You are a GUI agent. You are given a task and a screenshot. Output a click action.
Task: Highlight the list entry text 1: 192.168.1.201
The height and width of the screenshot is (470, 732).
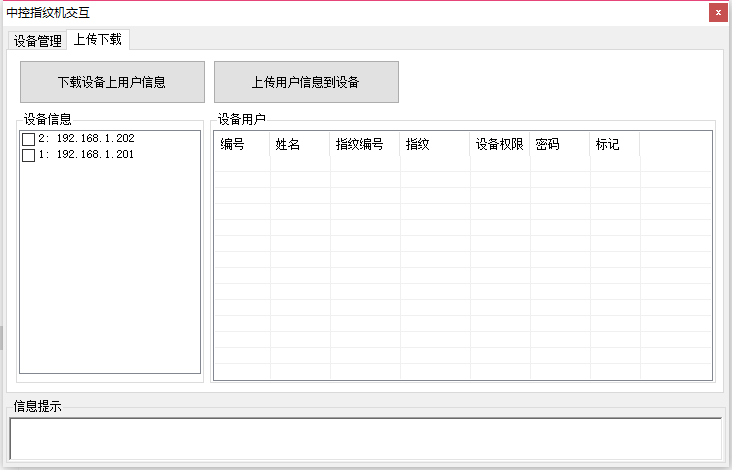click(x=86, y=155)
